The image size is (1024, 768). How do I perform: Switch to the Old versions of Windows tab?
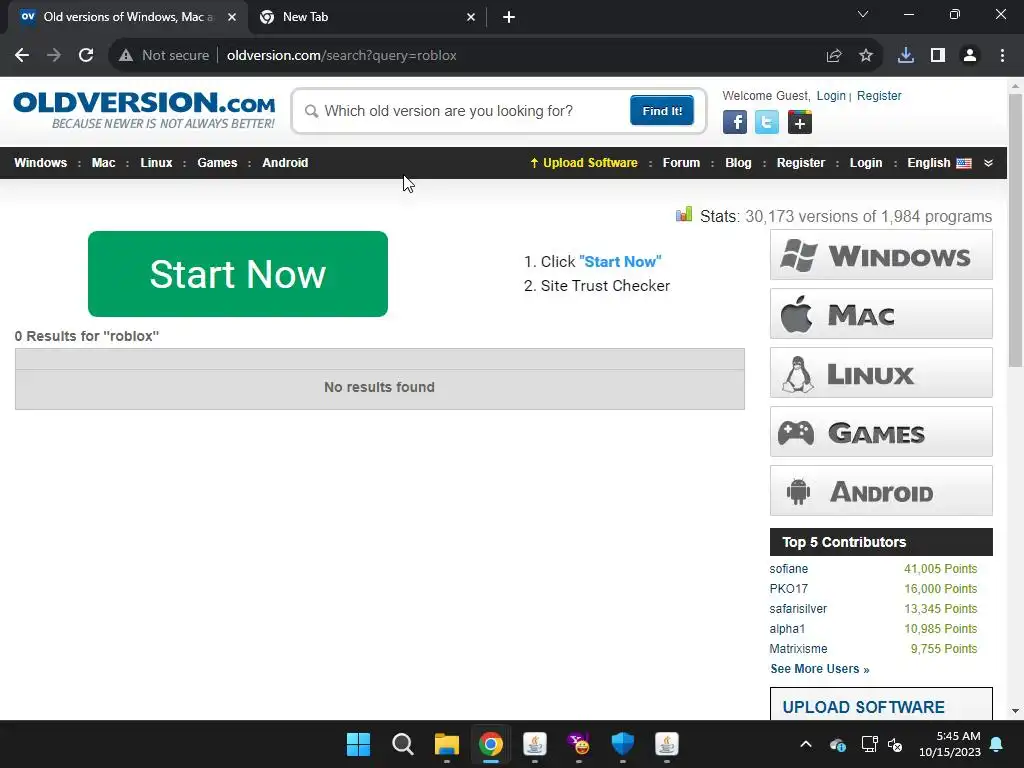tap(128, 17)
